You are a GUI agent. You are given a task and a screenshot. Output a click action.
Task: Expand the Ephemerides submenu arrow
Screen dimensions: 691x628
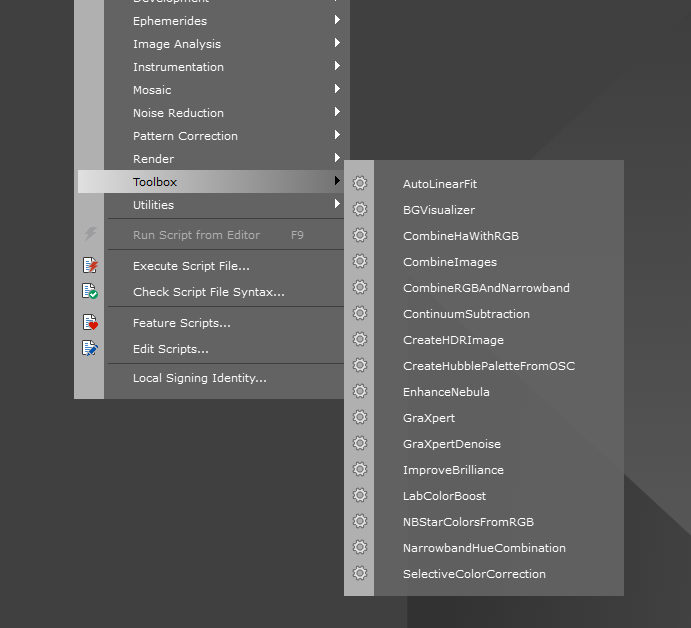click(x=337, y=20)
